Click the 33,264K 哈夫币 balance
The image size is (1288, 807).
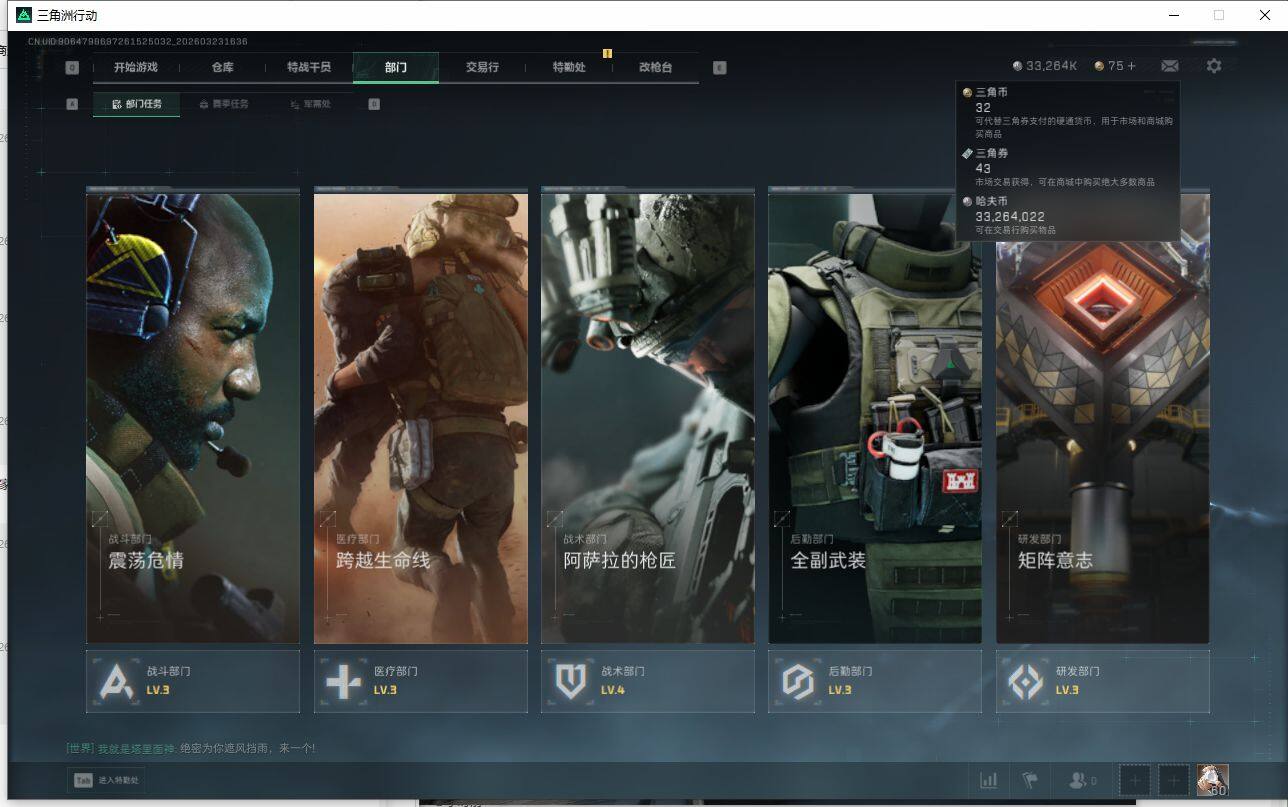[x=1045, y=66]
